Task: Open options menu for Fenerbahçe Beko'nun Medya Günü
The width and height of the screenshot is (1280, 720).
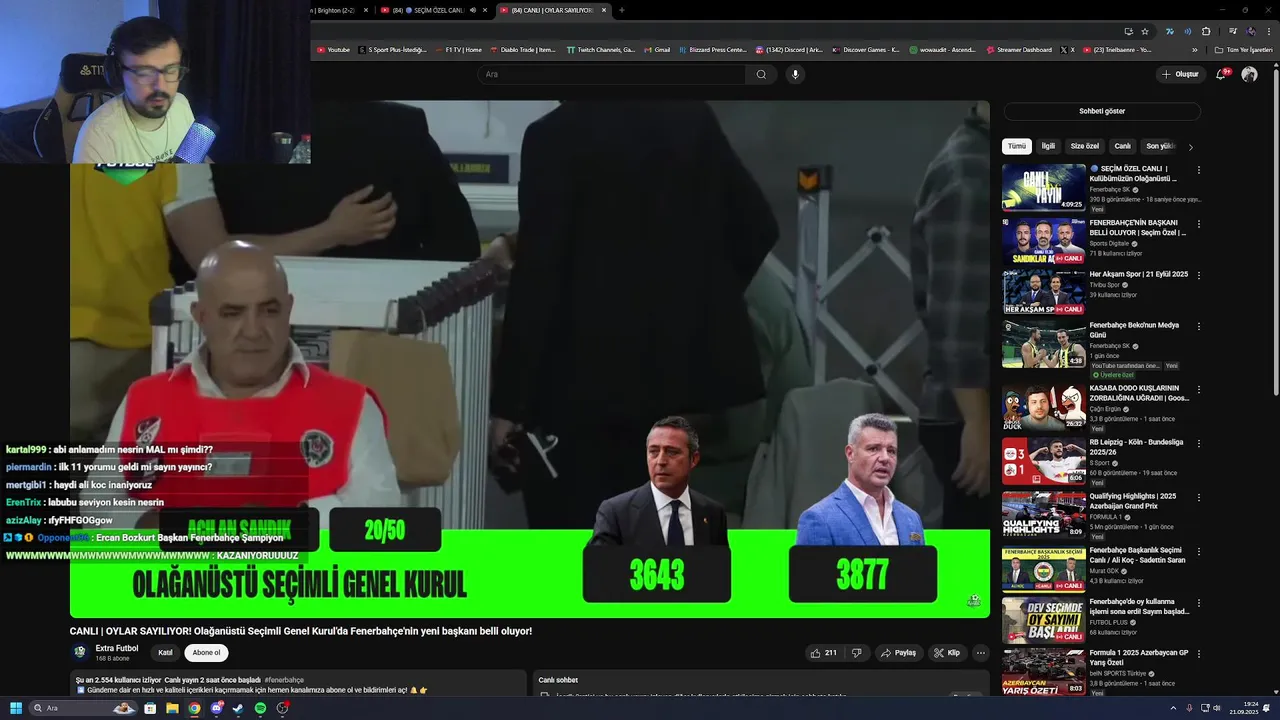Action: 1198,326
